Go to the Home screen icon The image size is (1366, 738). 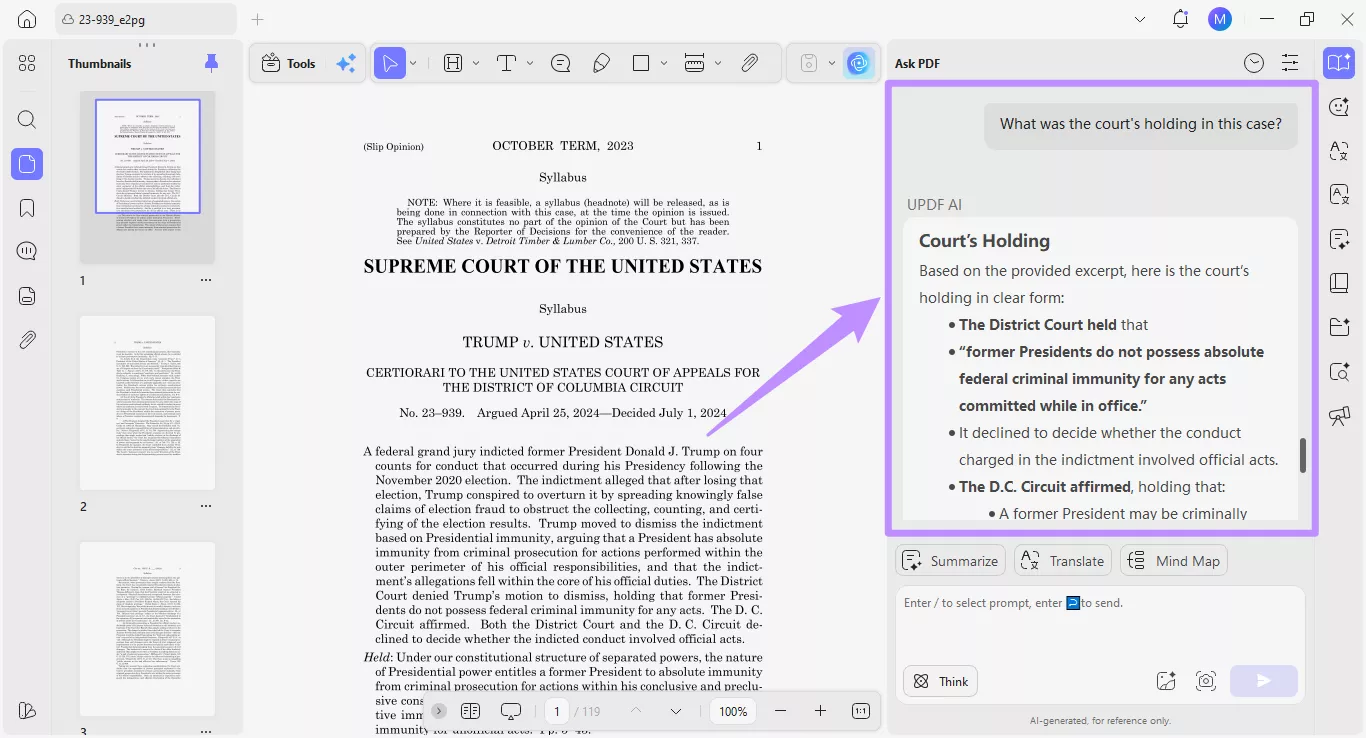(27, 19)
